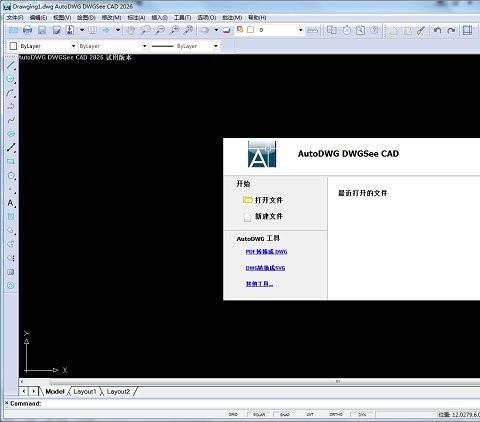Select the thick diagonal line tool
The width and height of the screenshot is (480, 422).
pyautogui.click(x=11, y=148)
